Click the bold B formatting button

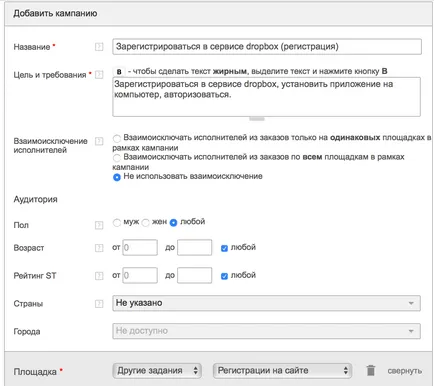pos(119,71)
